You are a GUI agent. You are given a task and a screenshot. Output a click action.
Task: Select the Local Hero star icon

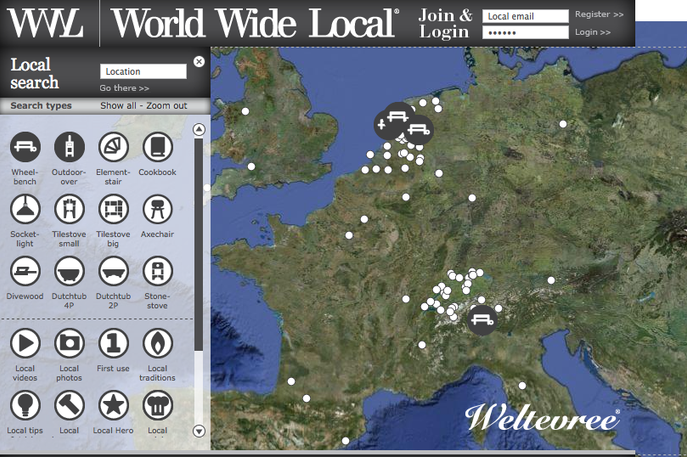(113, 405)
